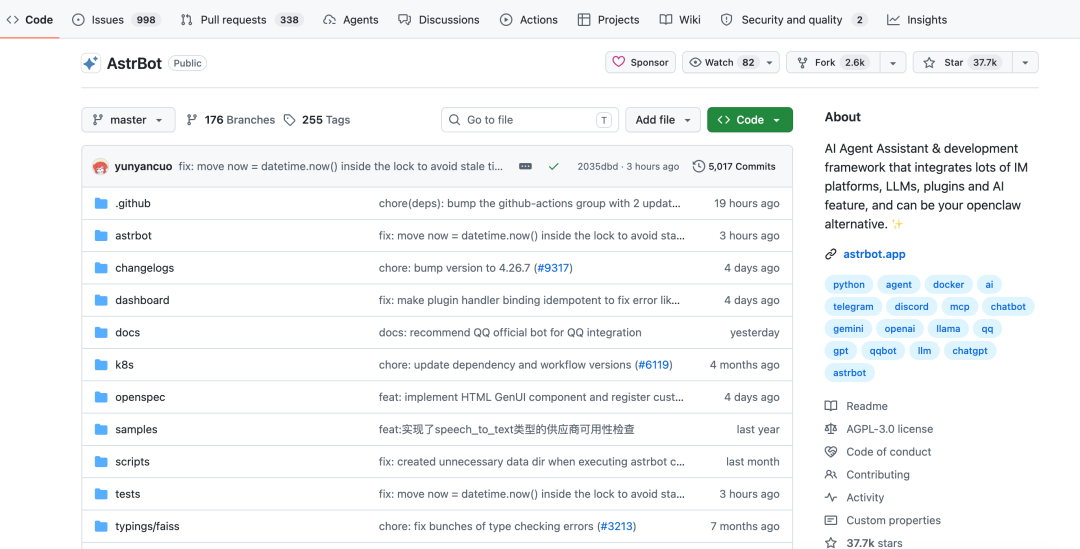Open pull request #6119 link
Image resolution: width=1080 pixels, height=549 pixels.
(x=654, y=365)
